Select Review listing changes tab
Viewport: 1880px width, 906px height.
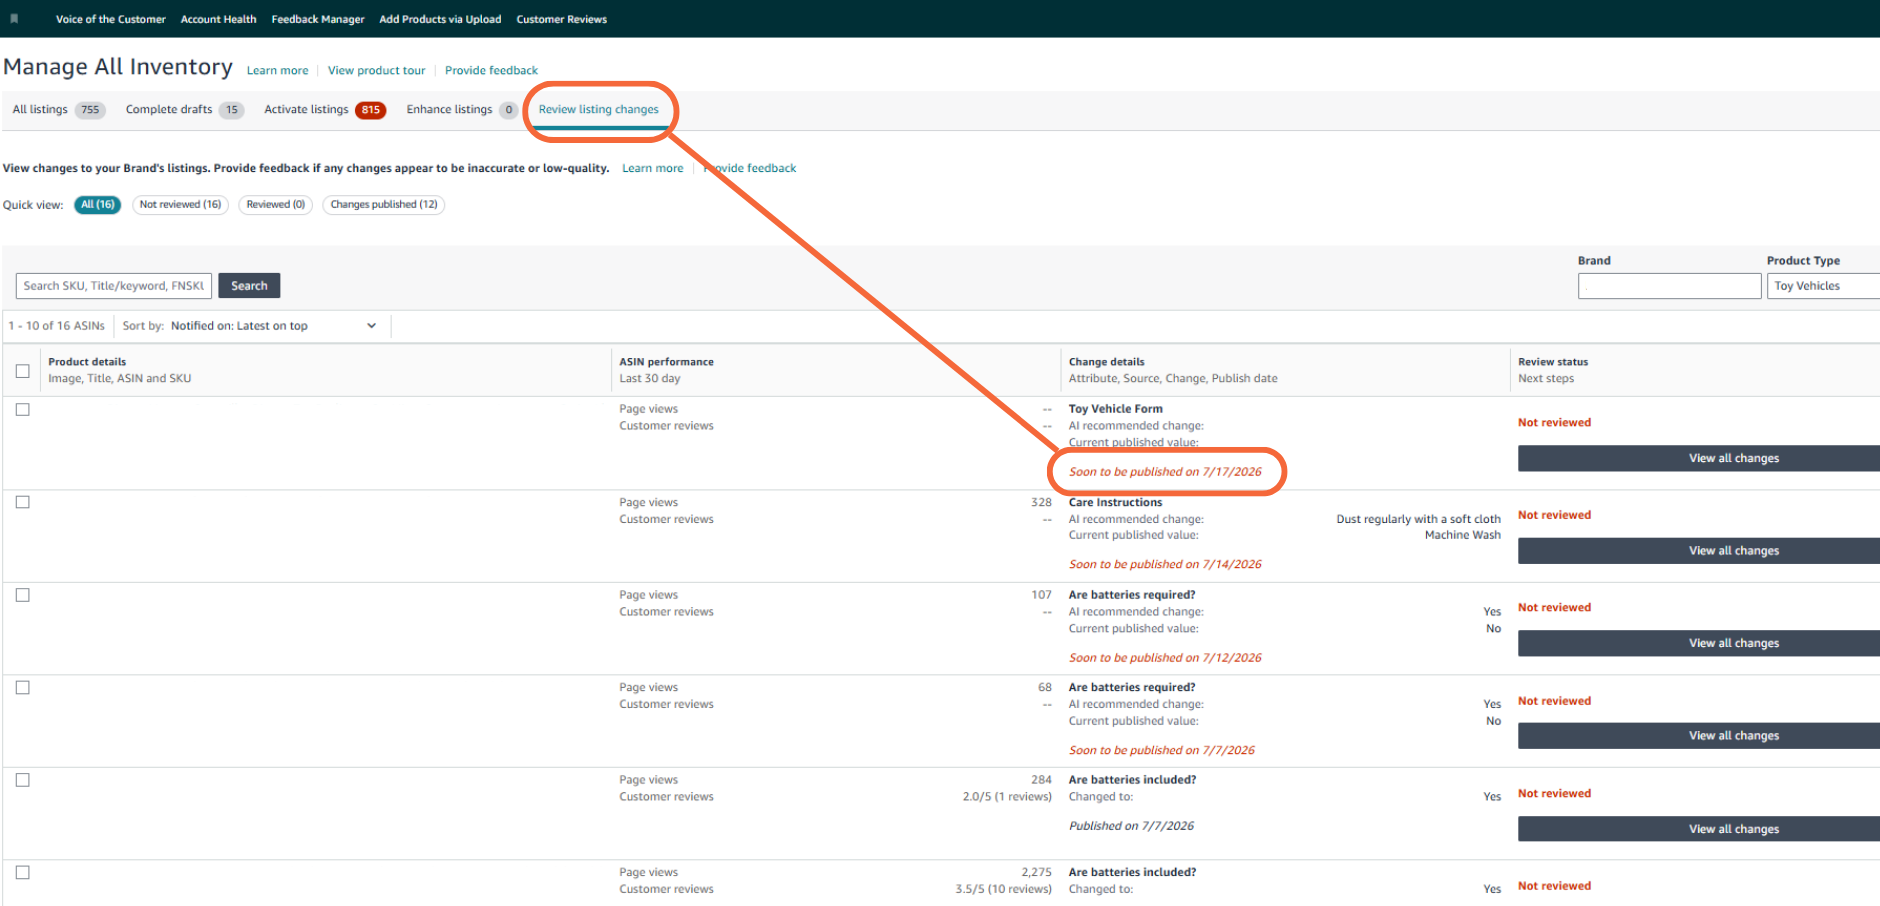[598, 110]
